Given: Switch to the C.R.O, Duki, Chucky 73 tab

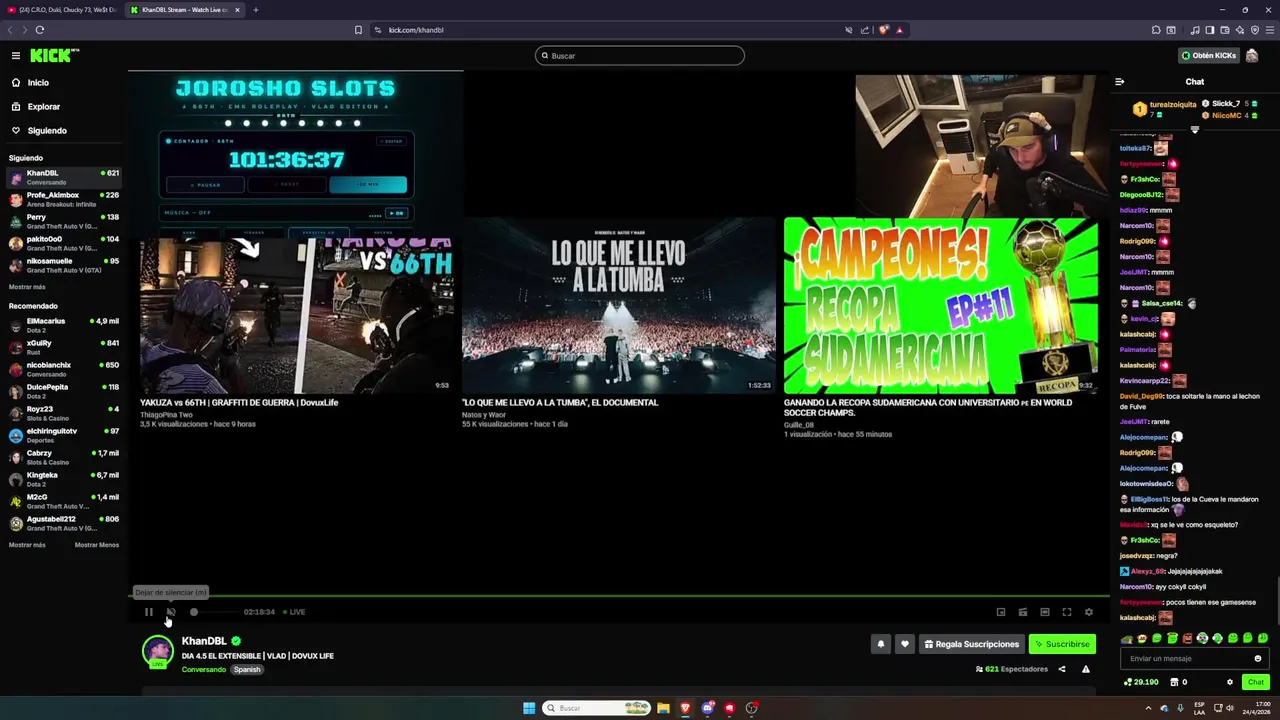Looking at the screenshot, I should coord(62,10).
